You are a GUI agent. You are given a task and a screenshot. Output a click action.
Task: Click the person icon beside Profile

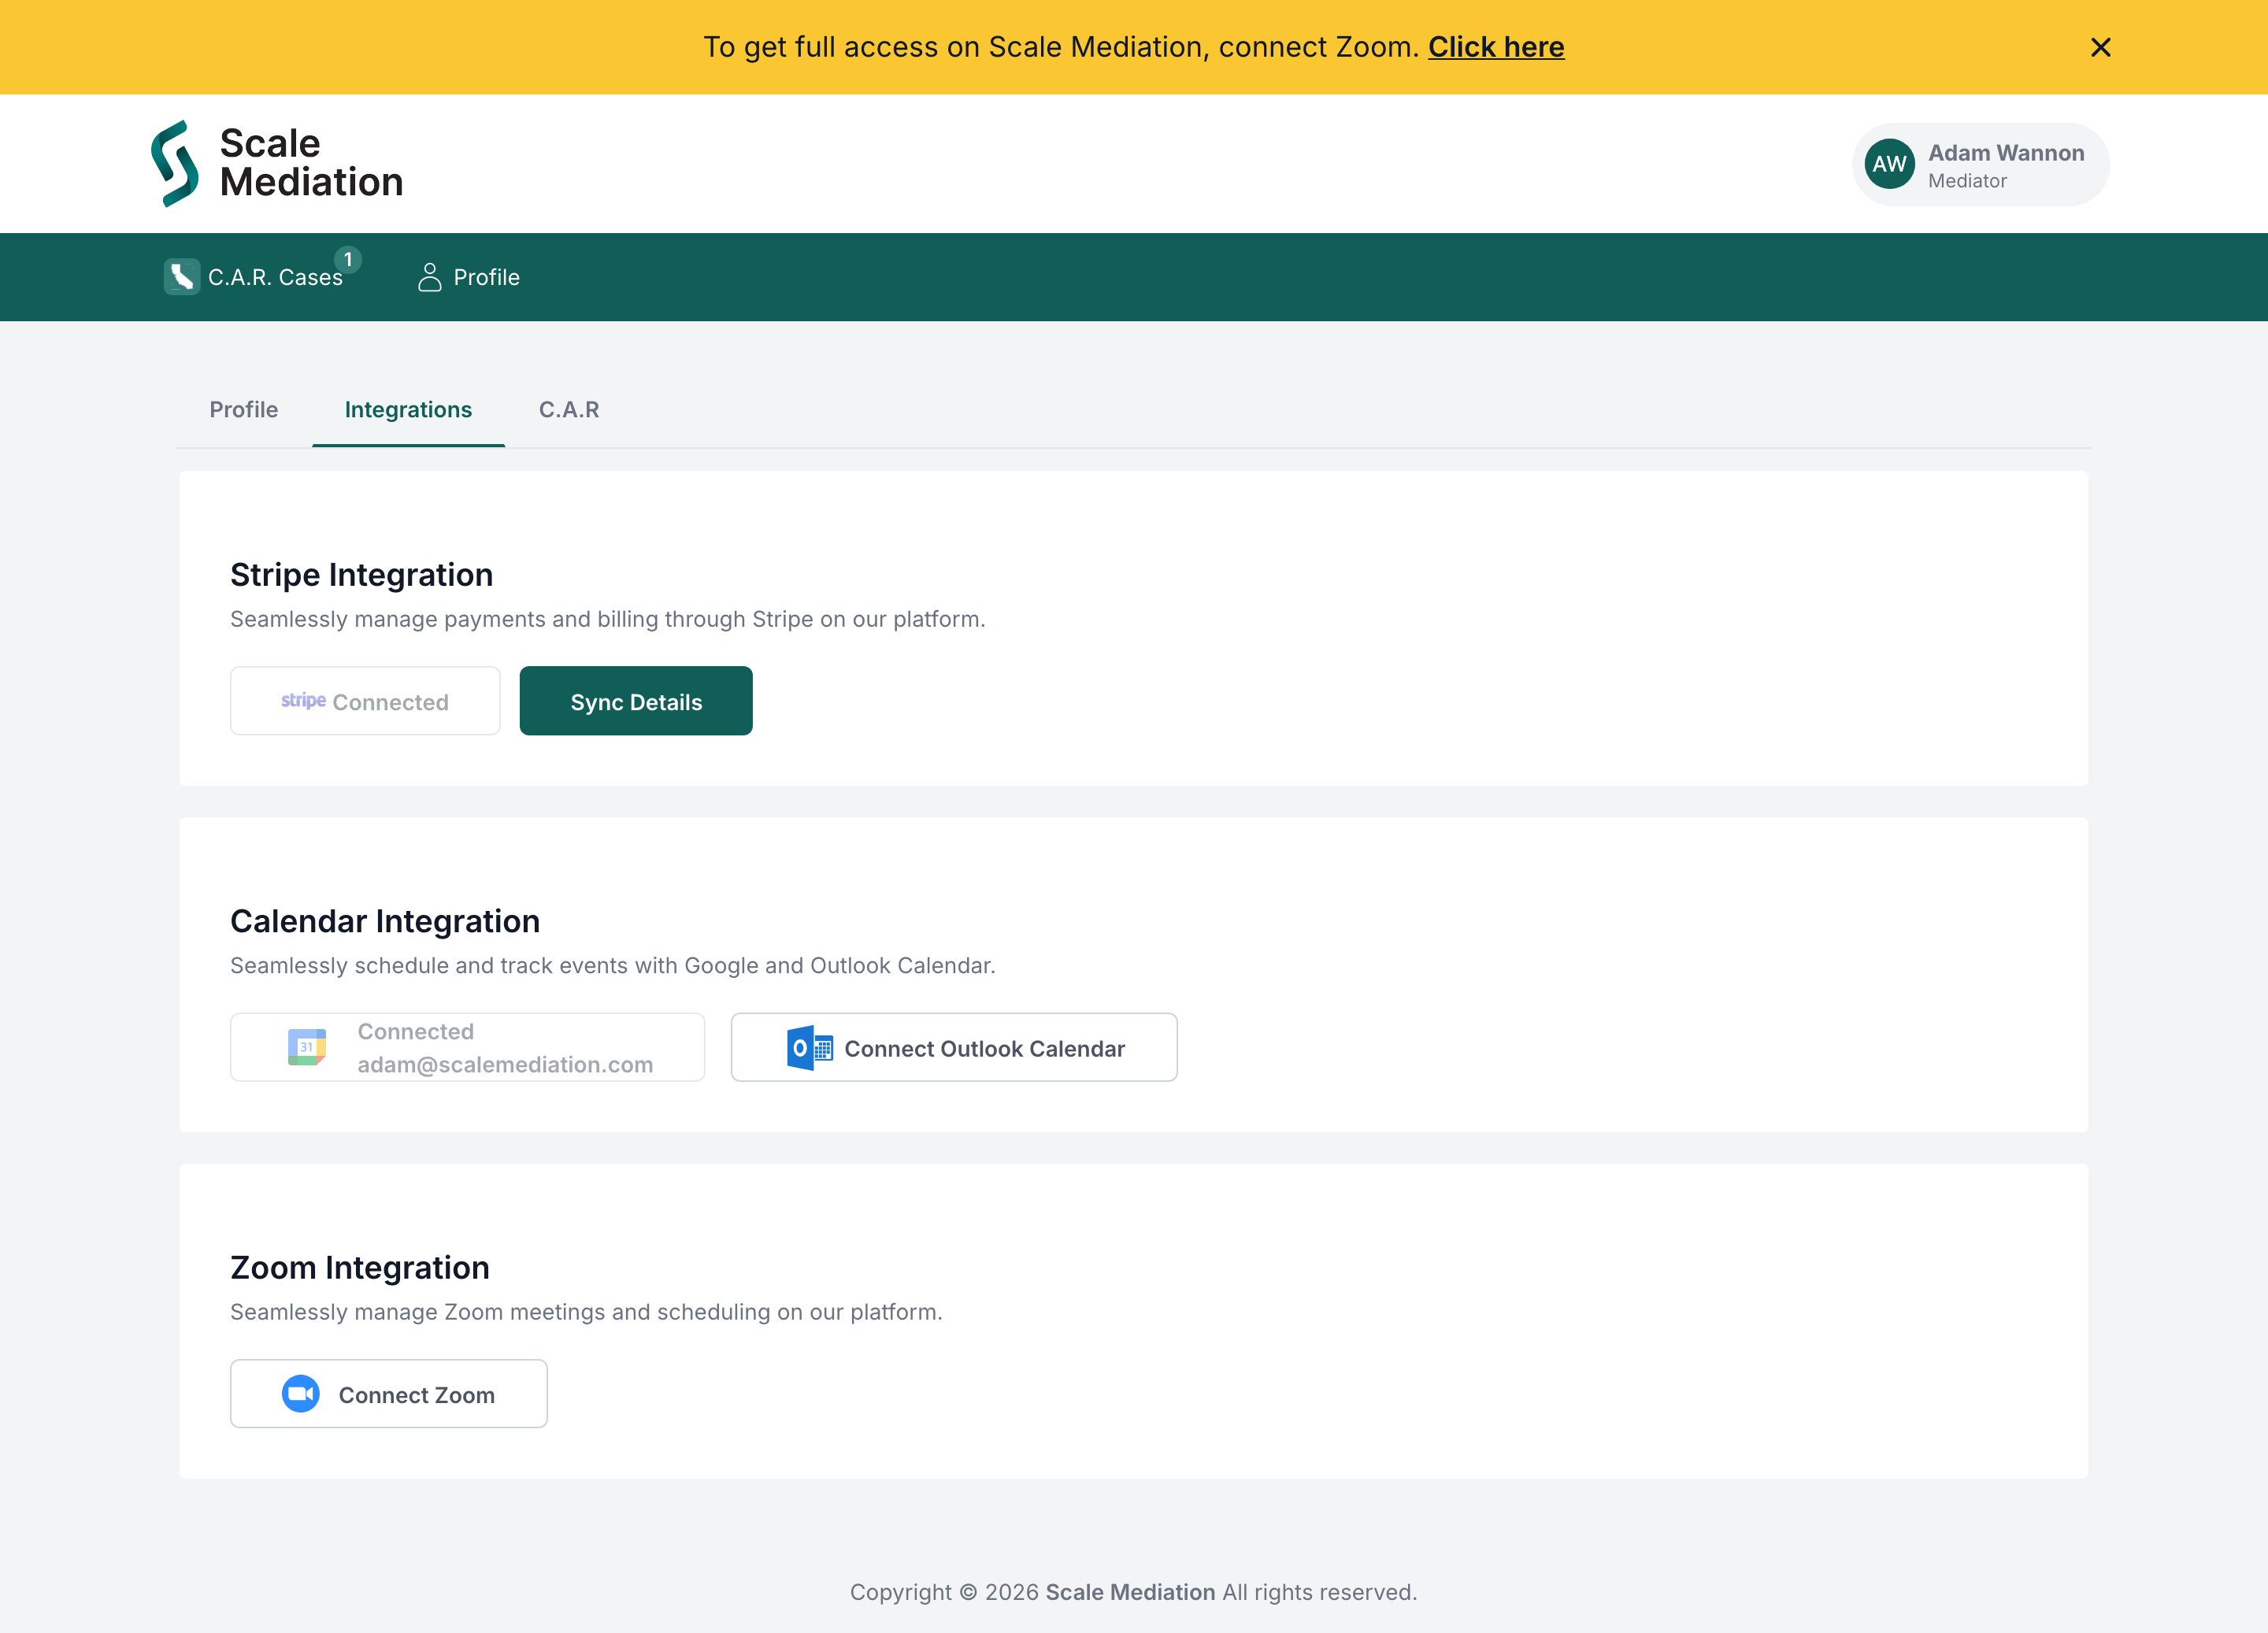429,277
